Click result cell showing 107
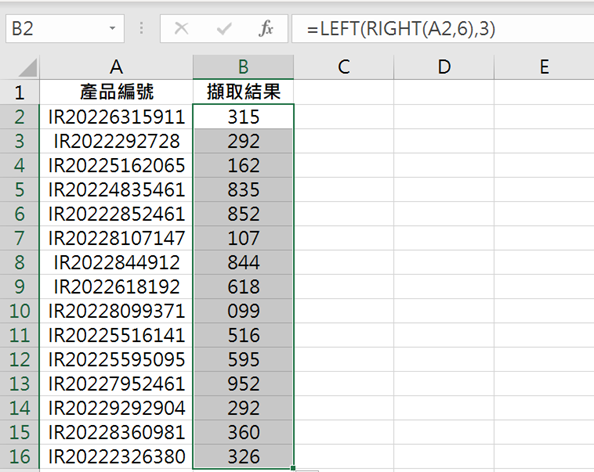Viewport: 594px width, 472px height. pyautogui.click(x=243, y=238)
